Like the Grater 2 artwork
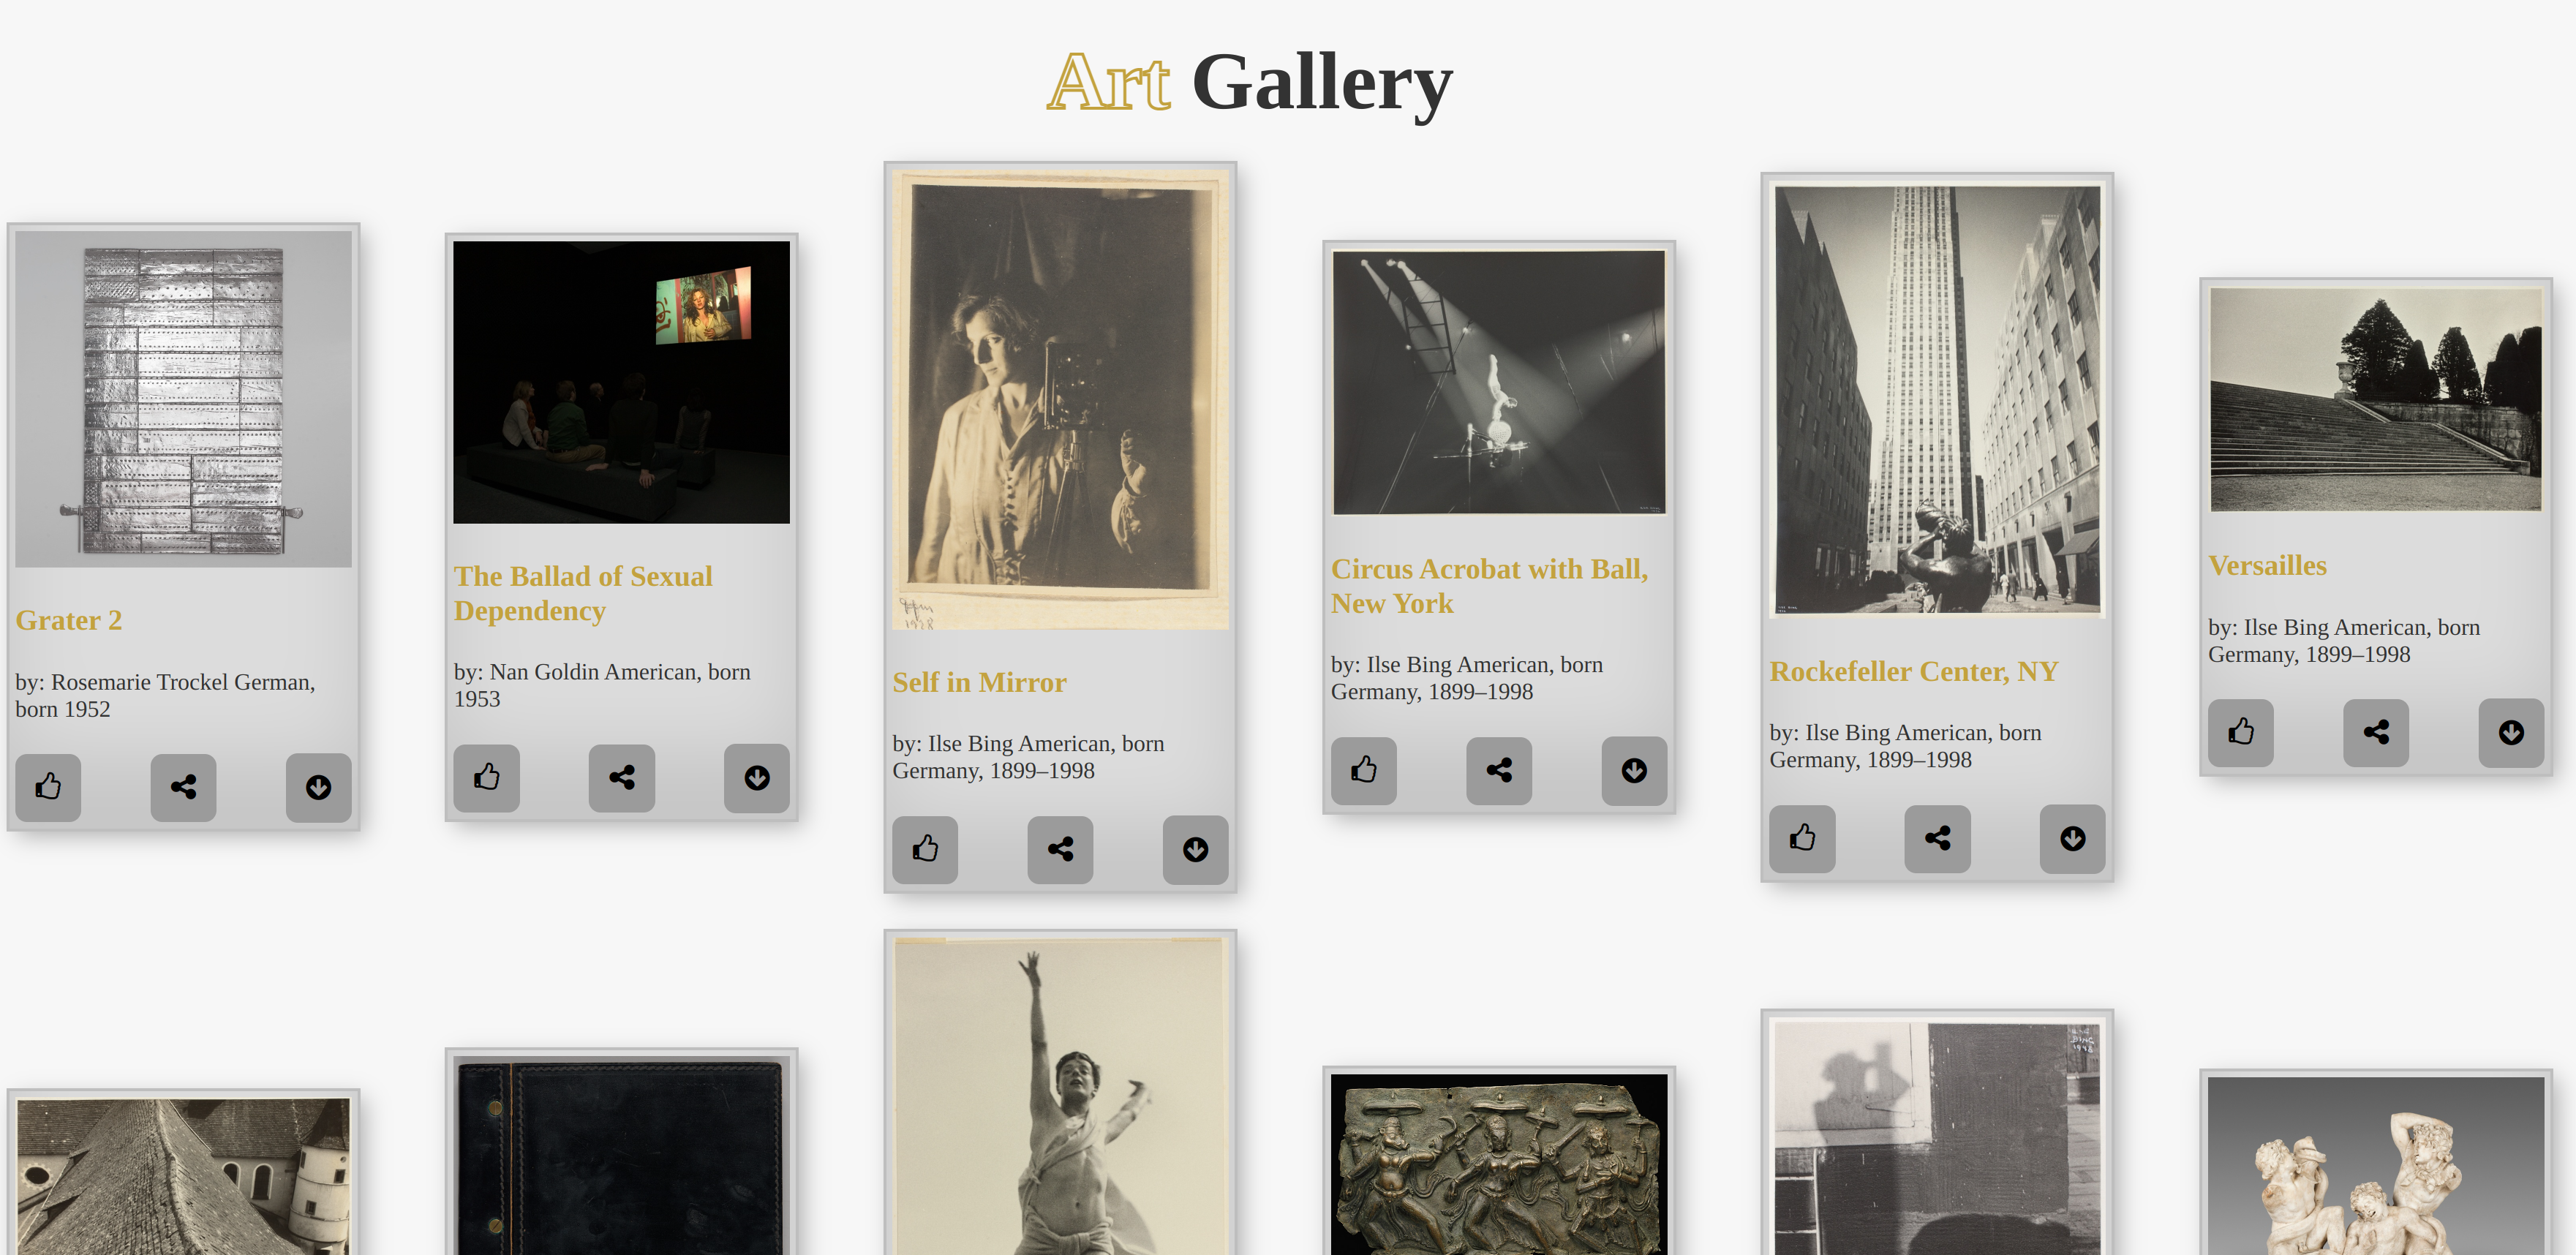2576x1255 pixels. tap(48, 787)
